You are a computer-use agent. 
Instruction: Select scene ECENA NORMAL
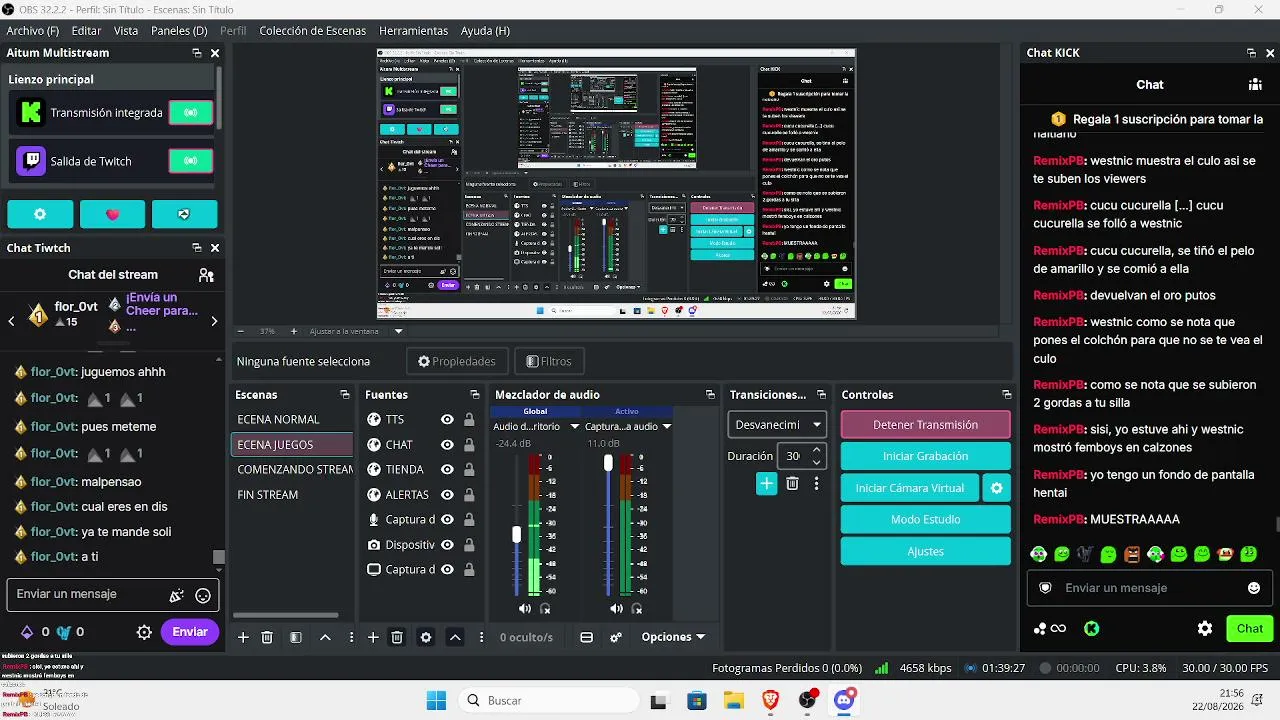[292, 420]
